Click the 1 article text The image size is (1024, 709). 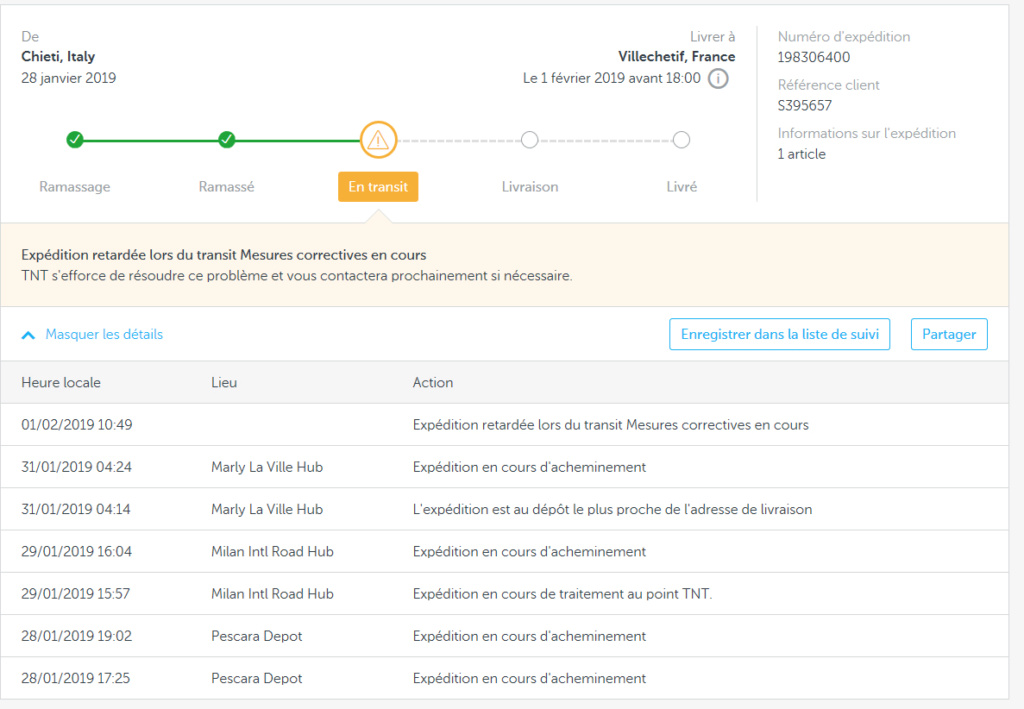(801, 154)
